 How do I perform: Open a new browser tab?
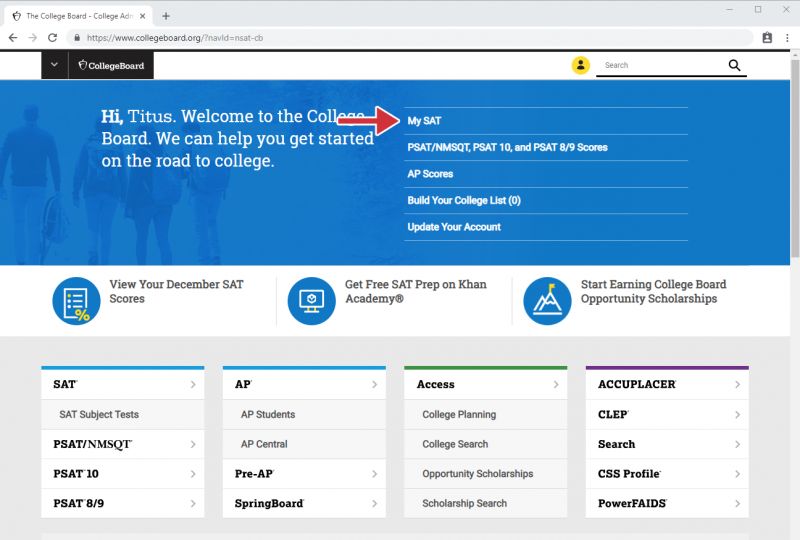point(166,16)
